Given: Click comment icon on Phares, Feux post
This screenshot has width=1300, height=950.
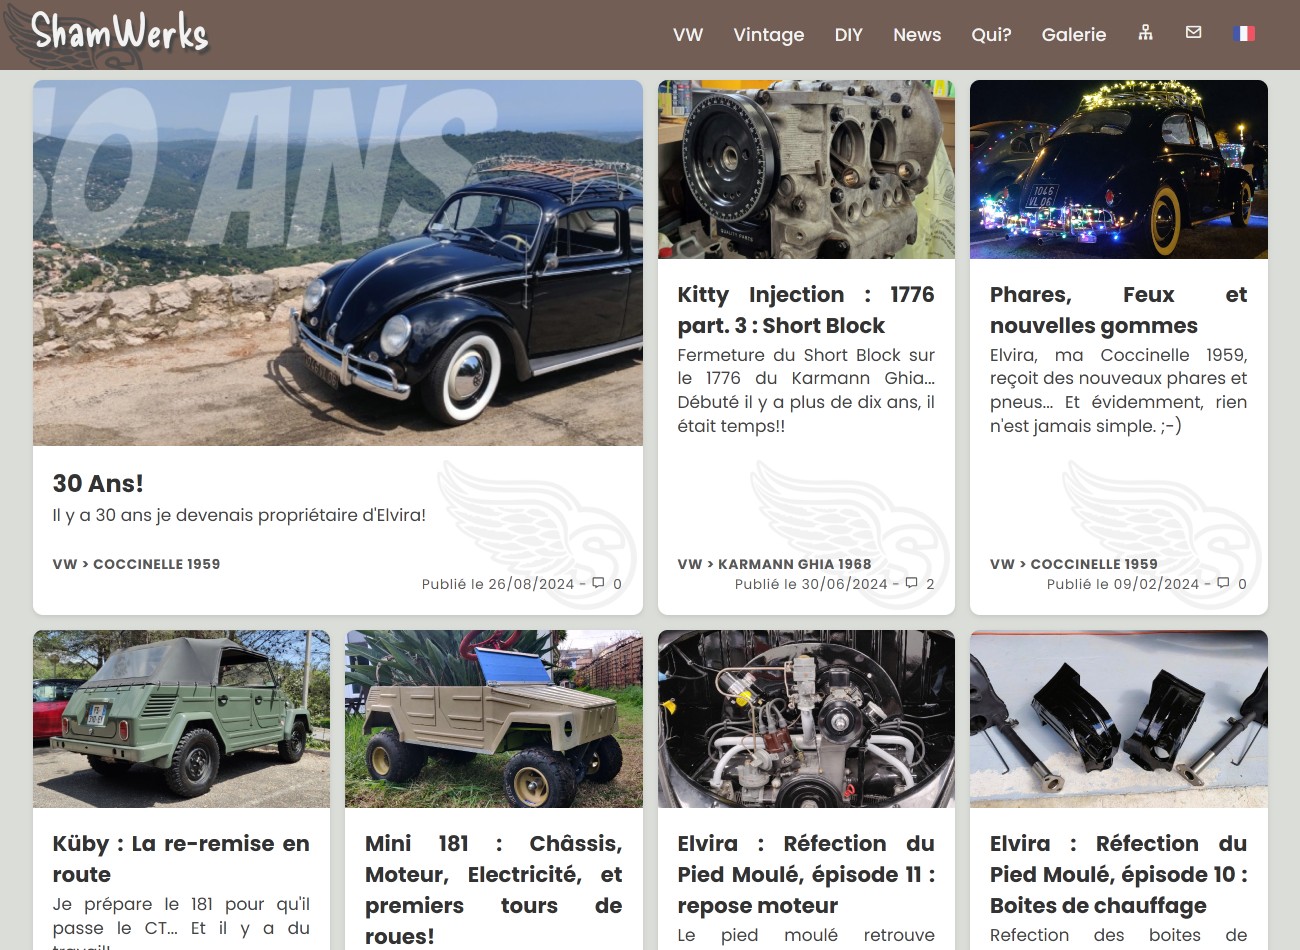Looking at the screenshot, I should tap(1223, 583).
